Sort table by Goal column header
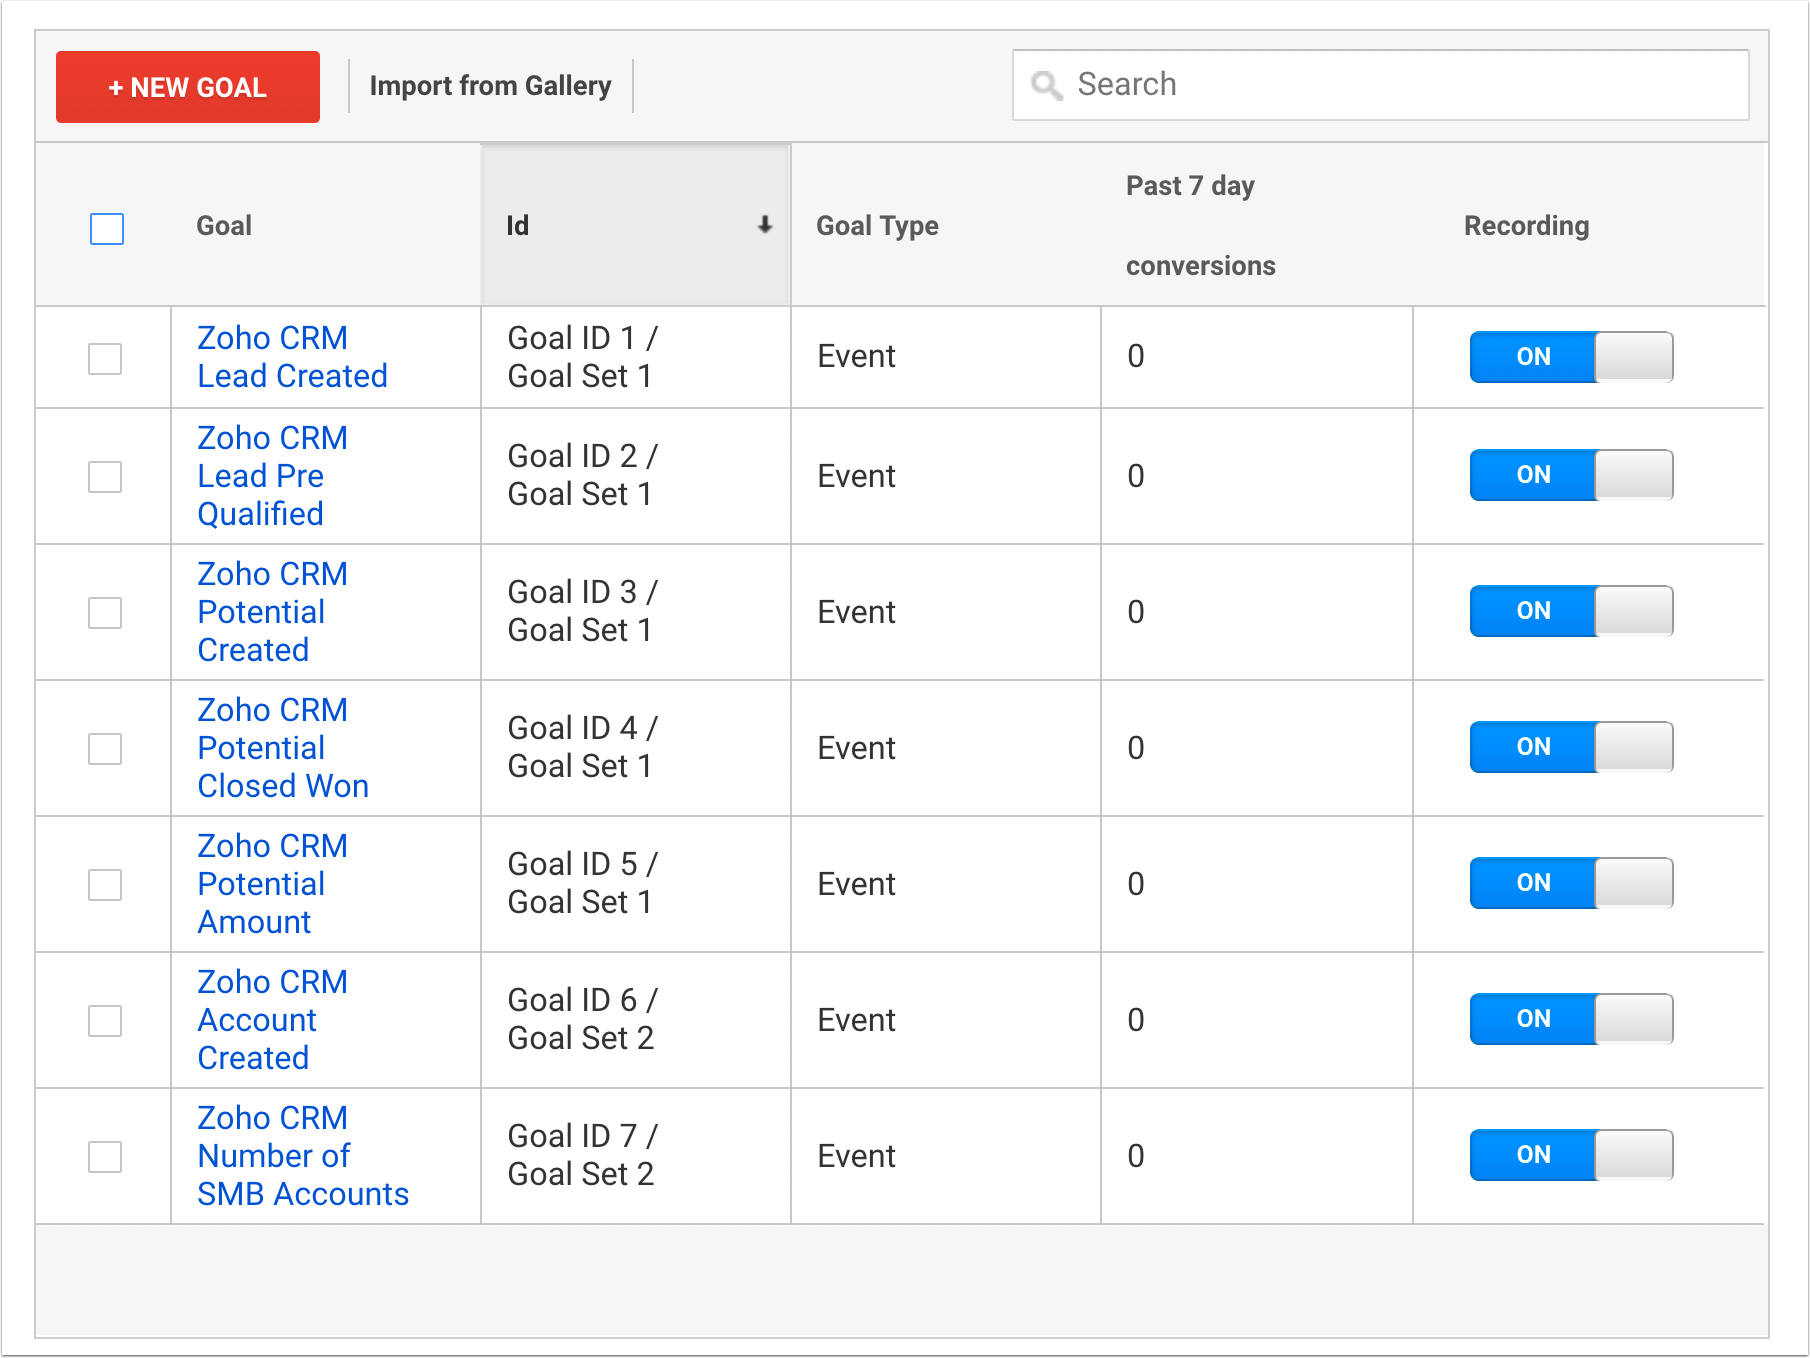 224,226
